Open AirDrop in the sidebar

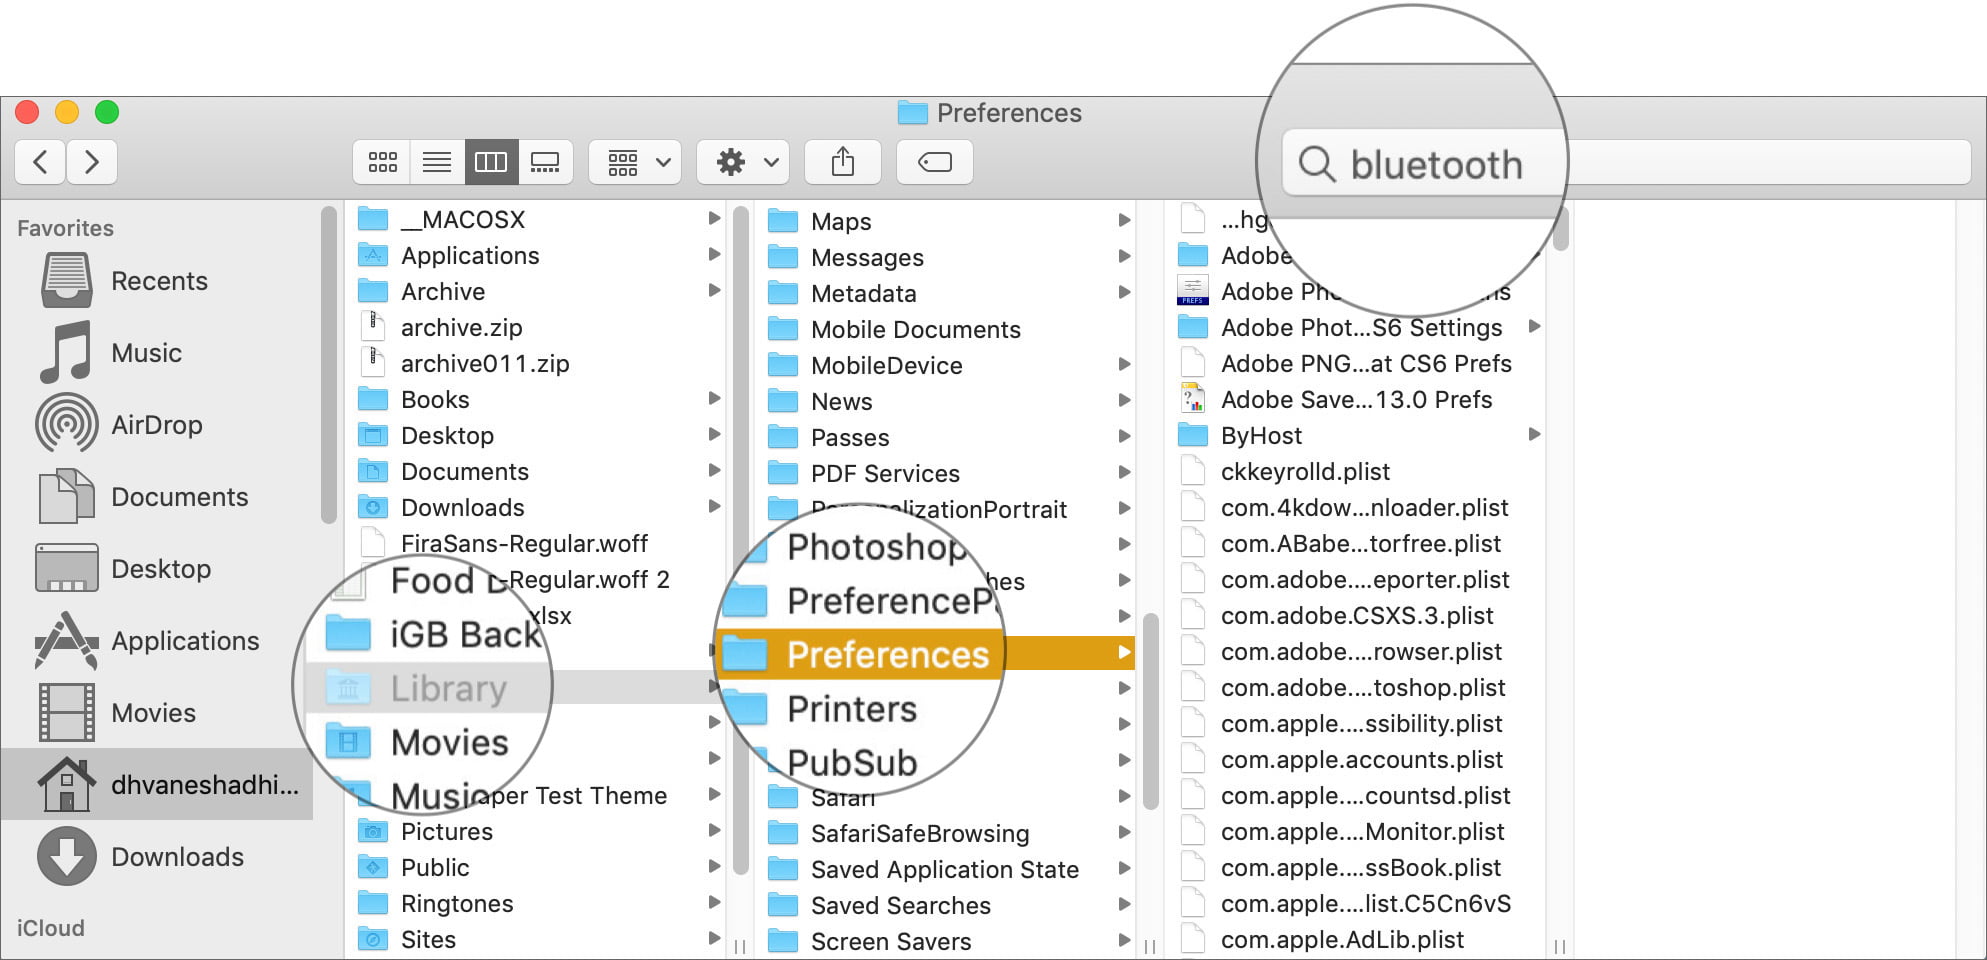coord(157,425)
